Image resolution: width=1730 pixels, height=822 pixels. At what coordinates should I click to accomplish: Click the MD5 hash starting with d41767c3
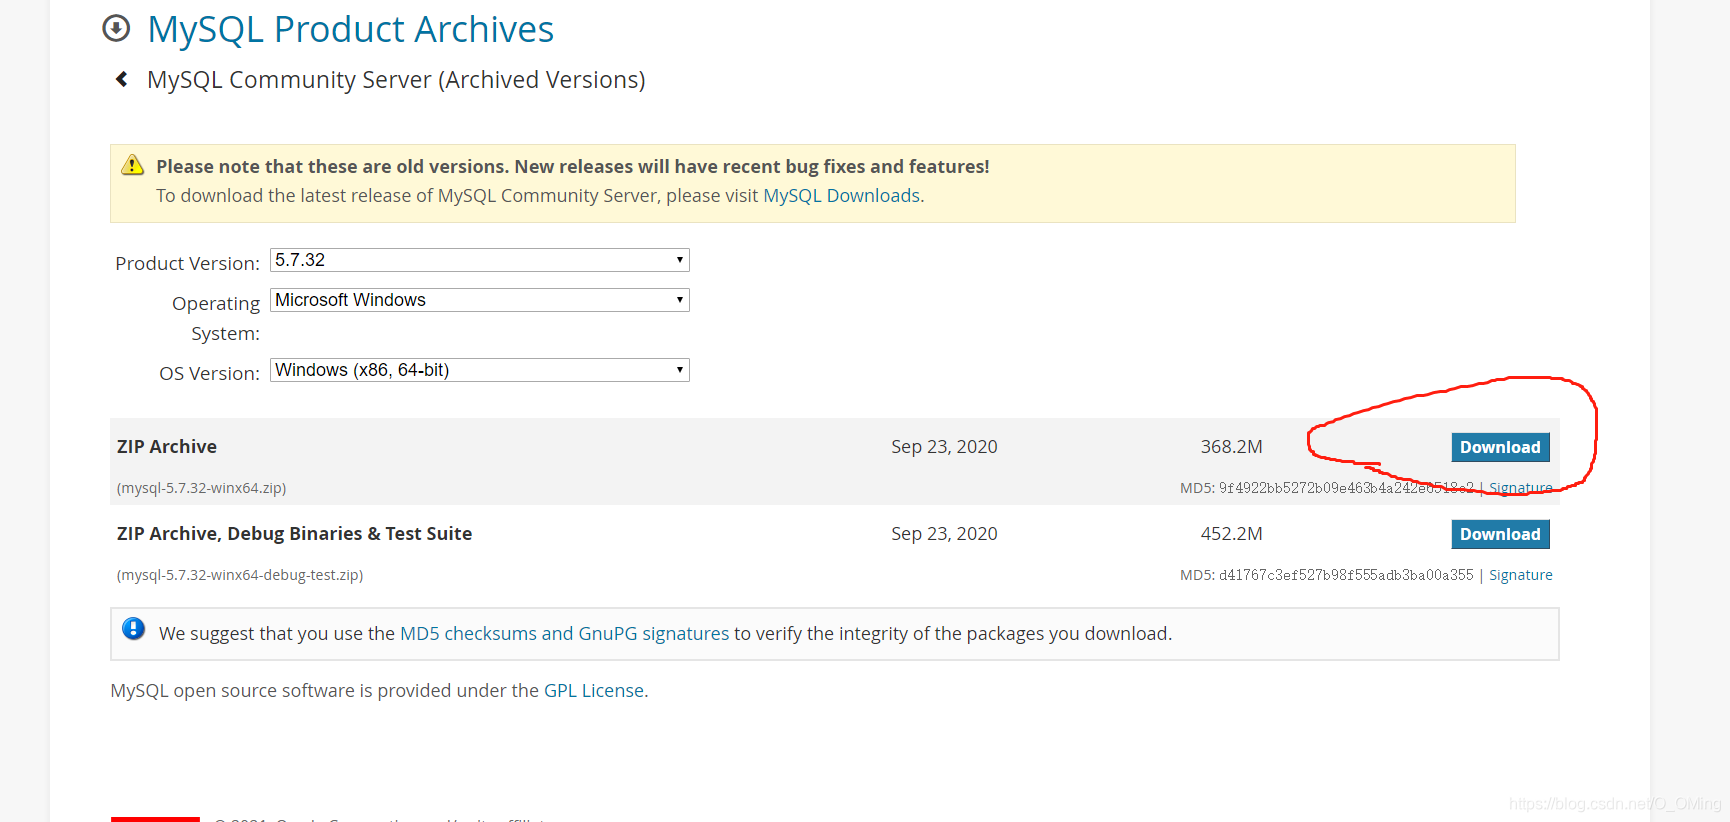coord(1346,575)
